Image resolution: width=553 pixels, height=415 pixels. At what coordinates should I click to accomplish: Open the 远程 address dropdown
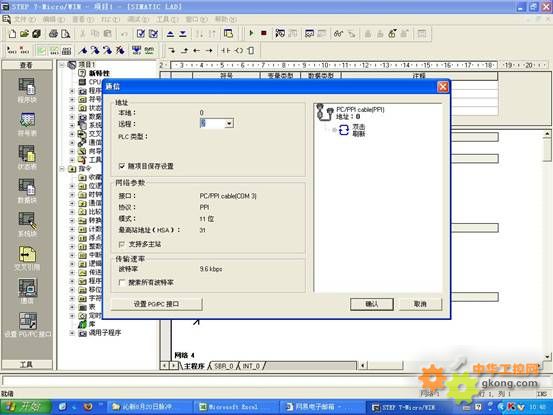click(229, 123)
